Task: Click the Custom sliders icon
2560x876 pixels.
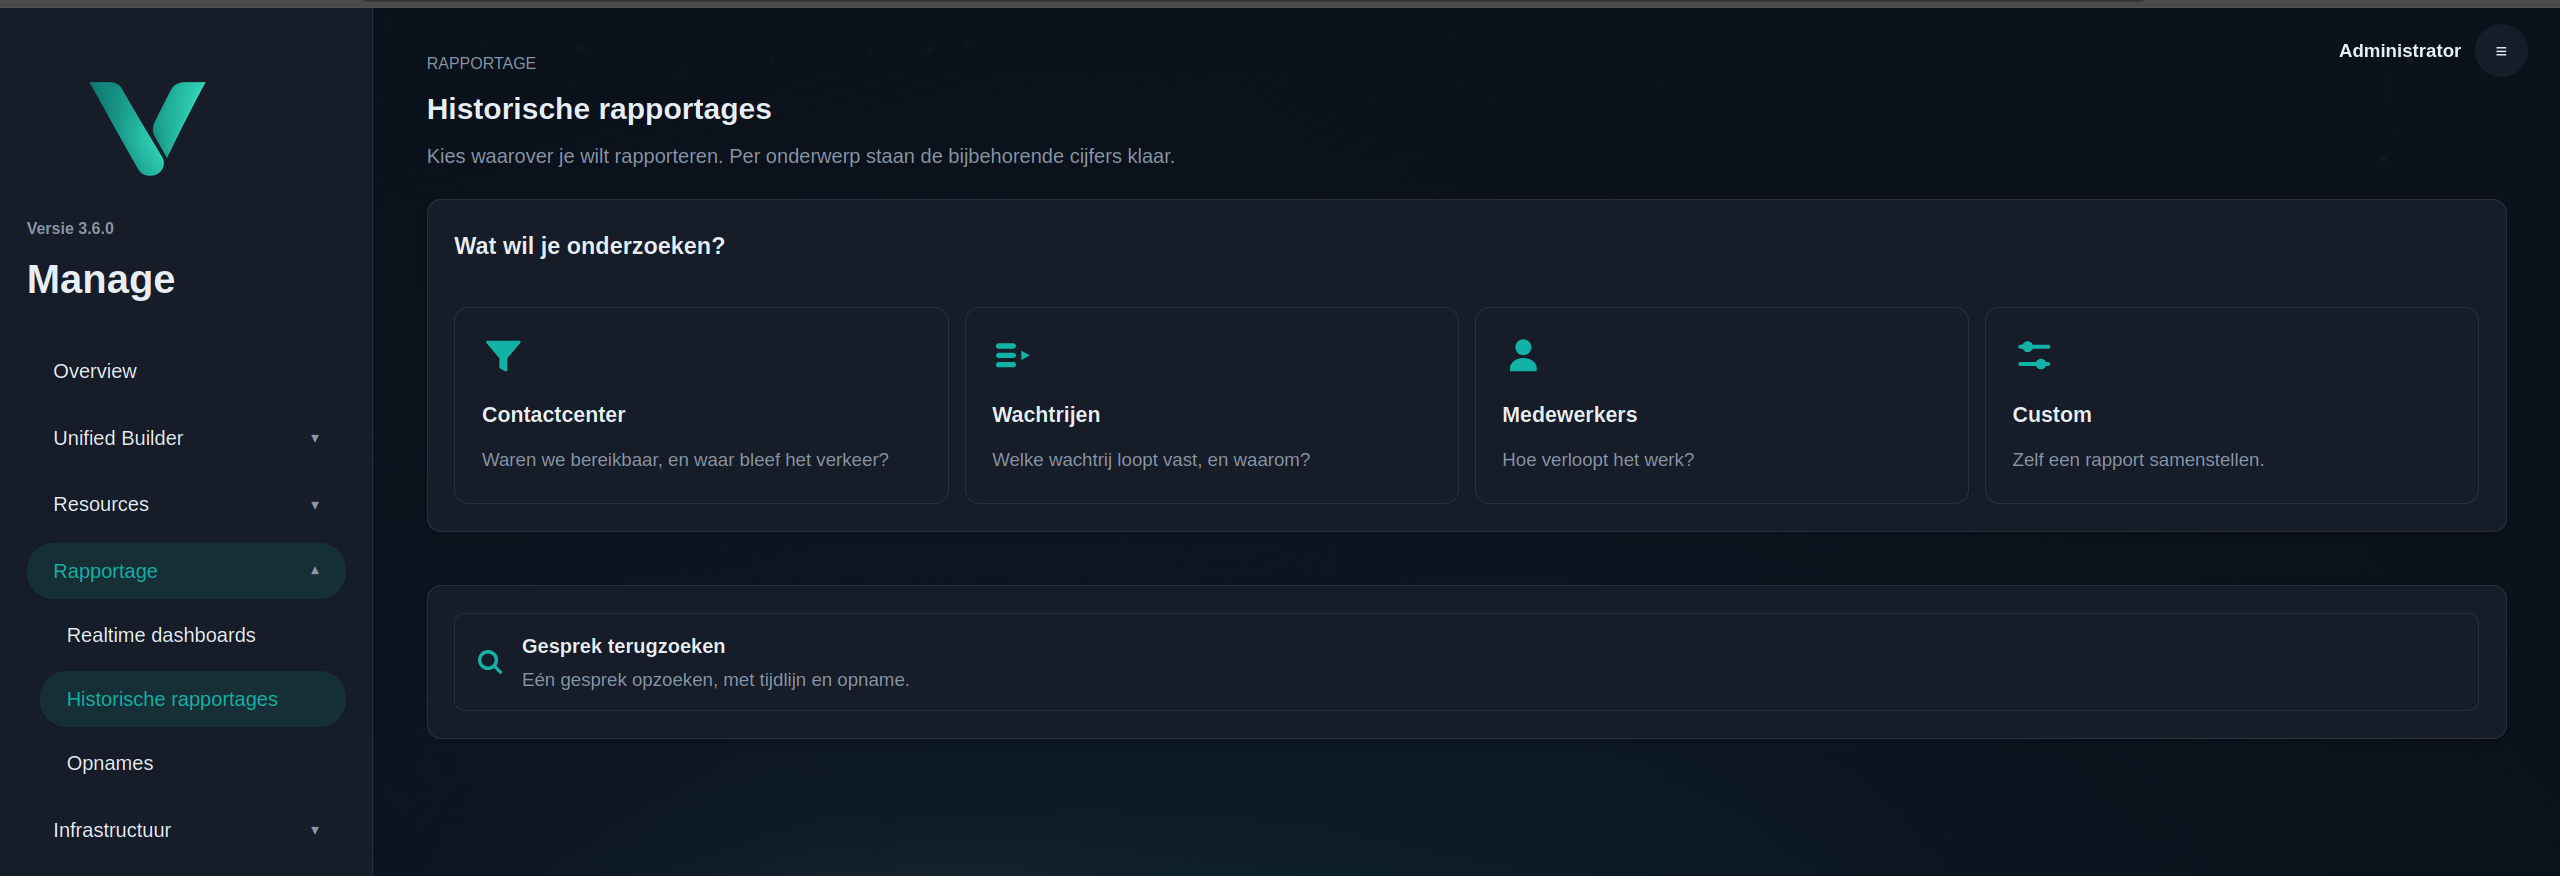Action: pyautogui.click(x=2034, y=355)
